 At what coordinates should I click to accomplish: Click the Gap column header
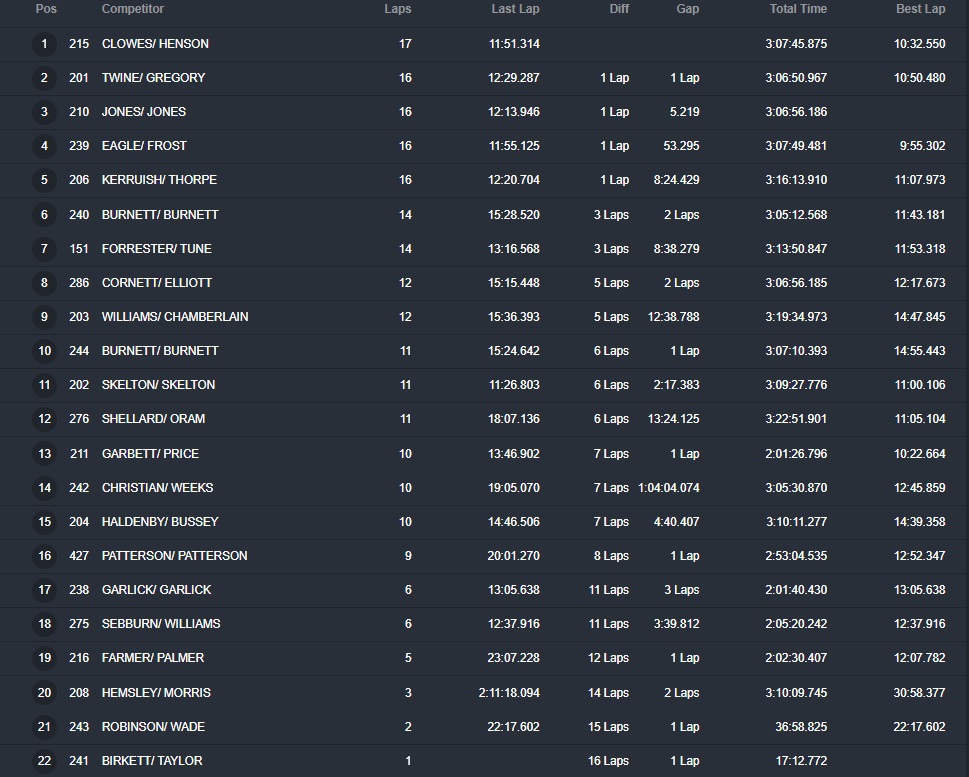[687, 9]
